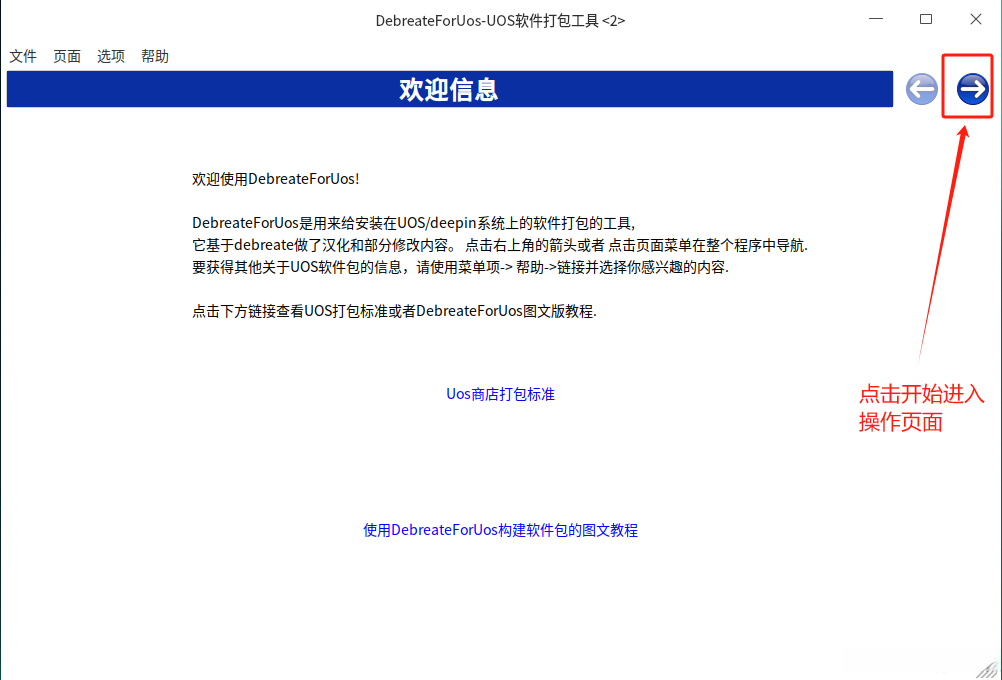The width and height of the screenshot is (1002, 680).
Task: Click the line starting DebreateForUos是用来给安装在UOS
Action: coord(414,223)
